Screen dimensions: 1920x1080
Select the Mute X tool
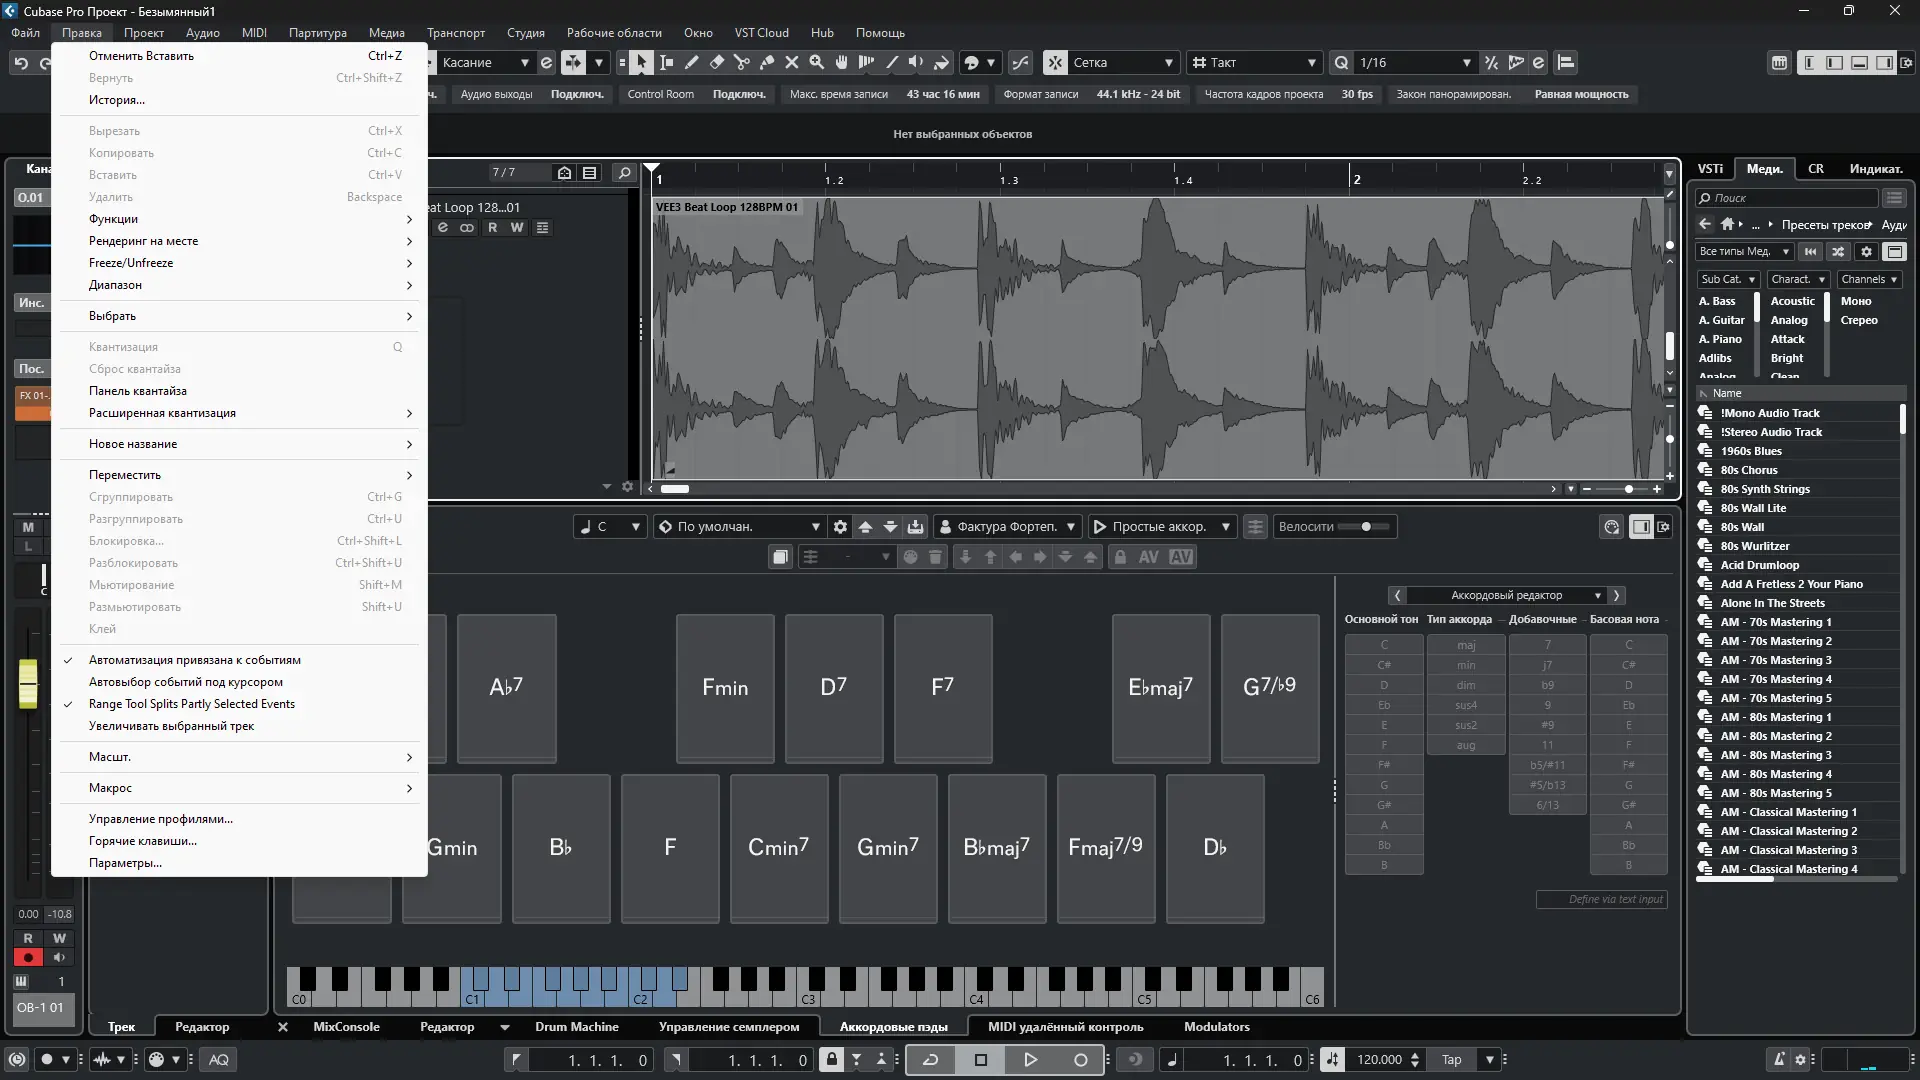click(791, 62)
